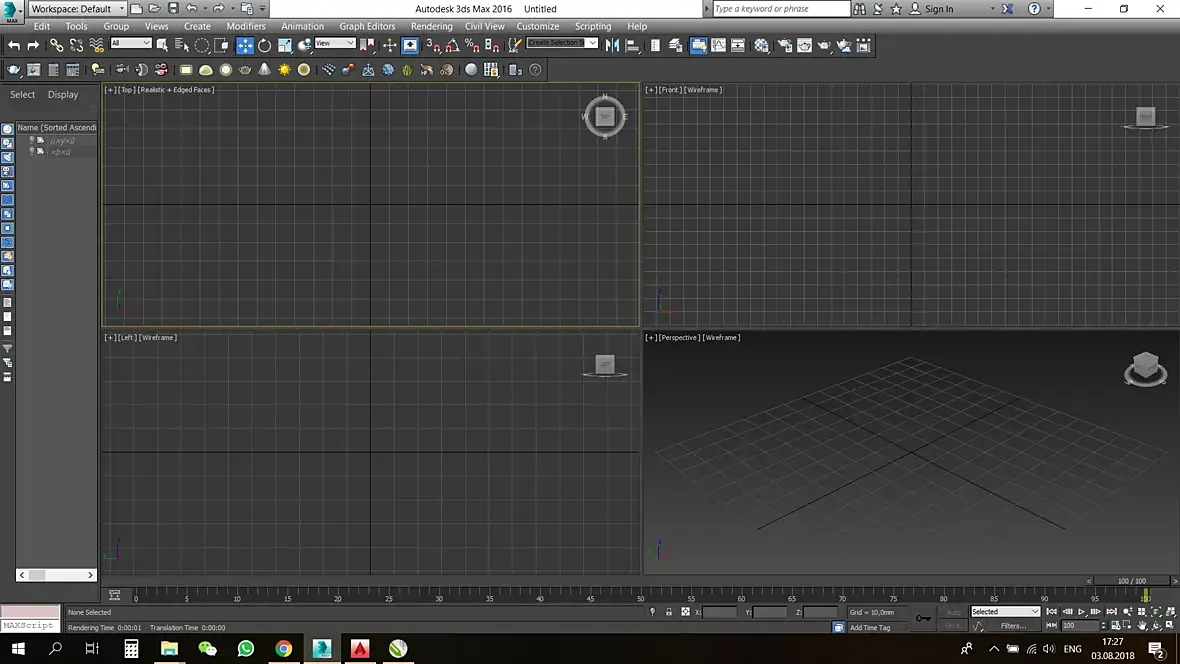Toggle Auto Key animation mode
1180x664 pixels.
tap(953, 612)
